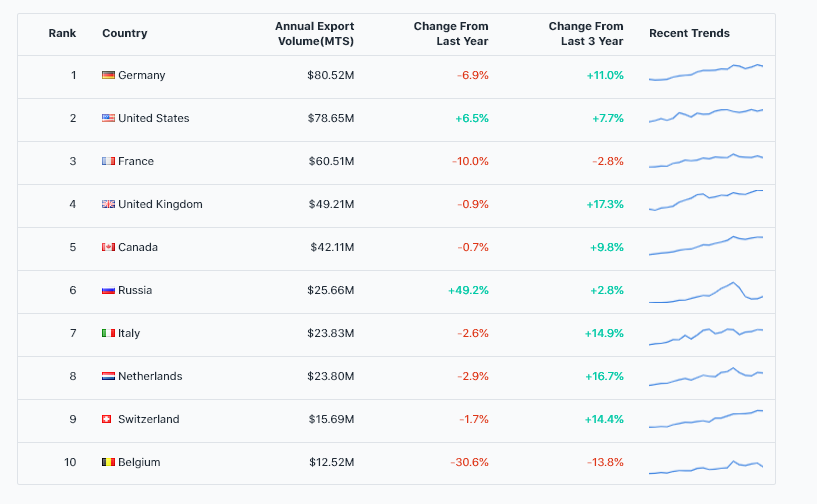This screenshot has width=817, height=504.
Task: Click Belgium's recent trends chart
Action: tap(705, 466)
